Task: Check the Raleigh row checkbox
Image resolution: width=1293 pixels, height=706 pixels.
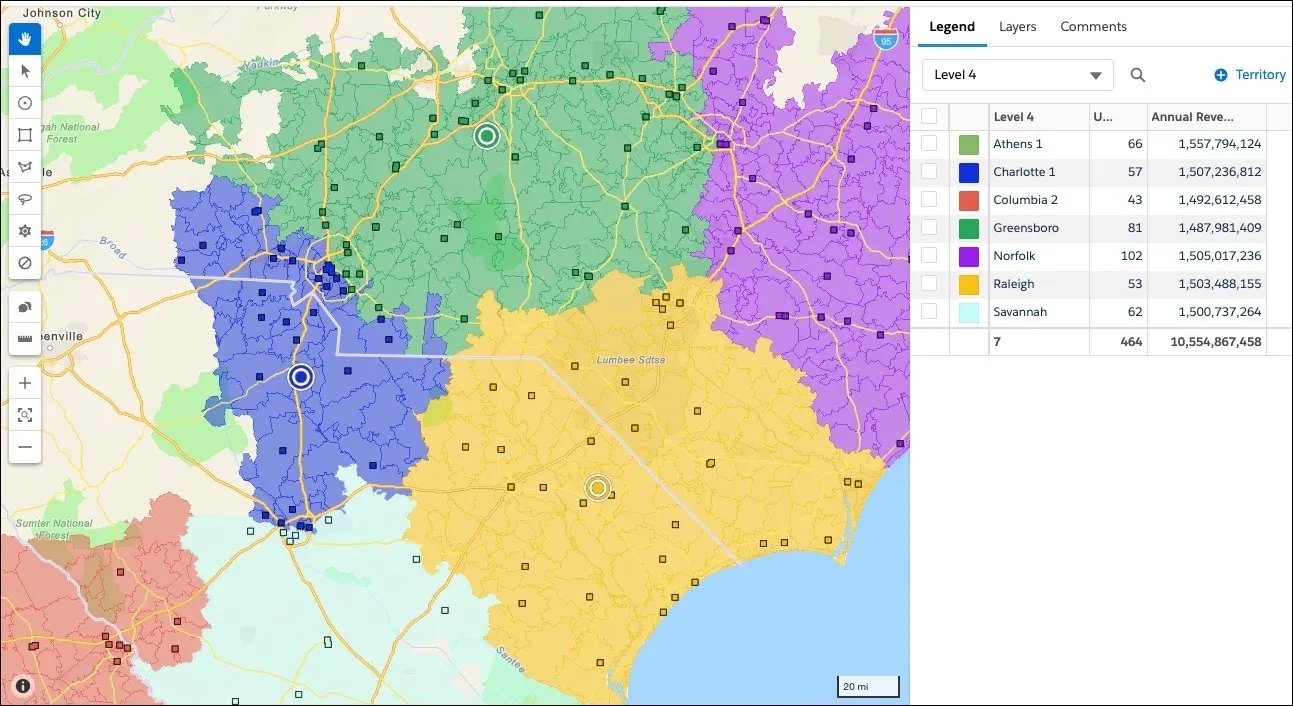Action: 929,284
